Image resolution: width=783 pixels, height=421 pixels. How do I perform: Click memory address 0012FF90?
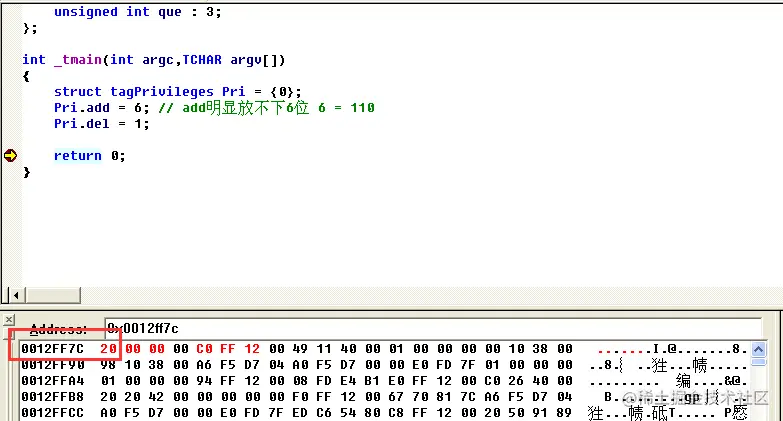click(x=52, y=365)
